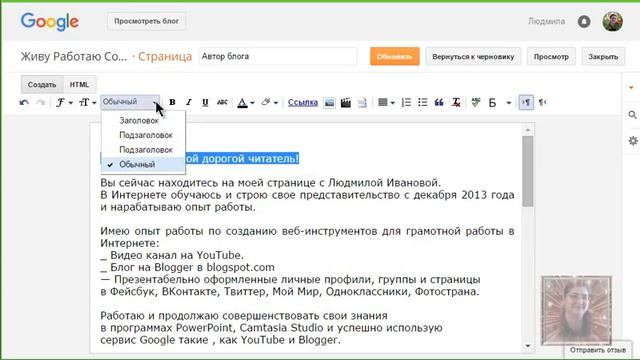Run the spell check
Screen dimensions: 640x360
pyautogui.click(x=476, y=102)
